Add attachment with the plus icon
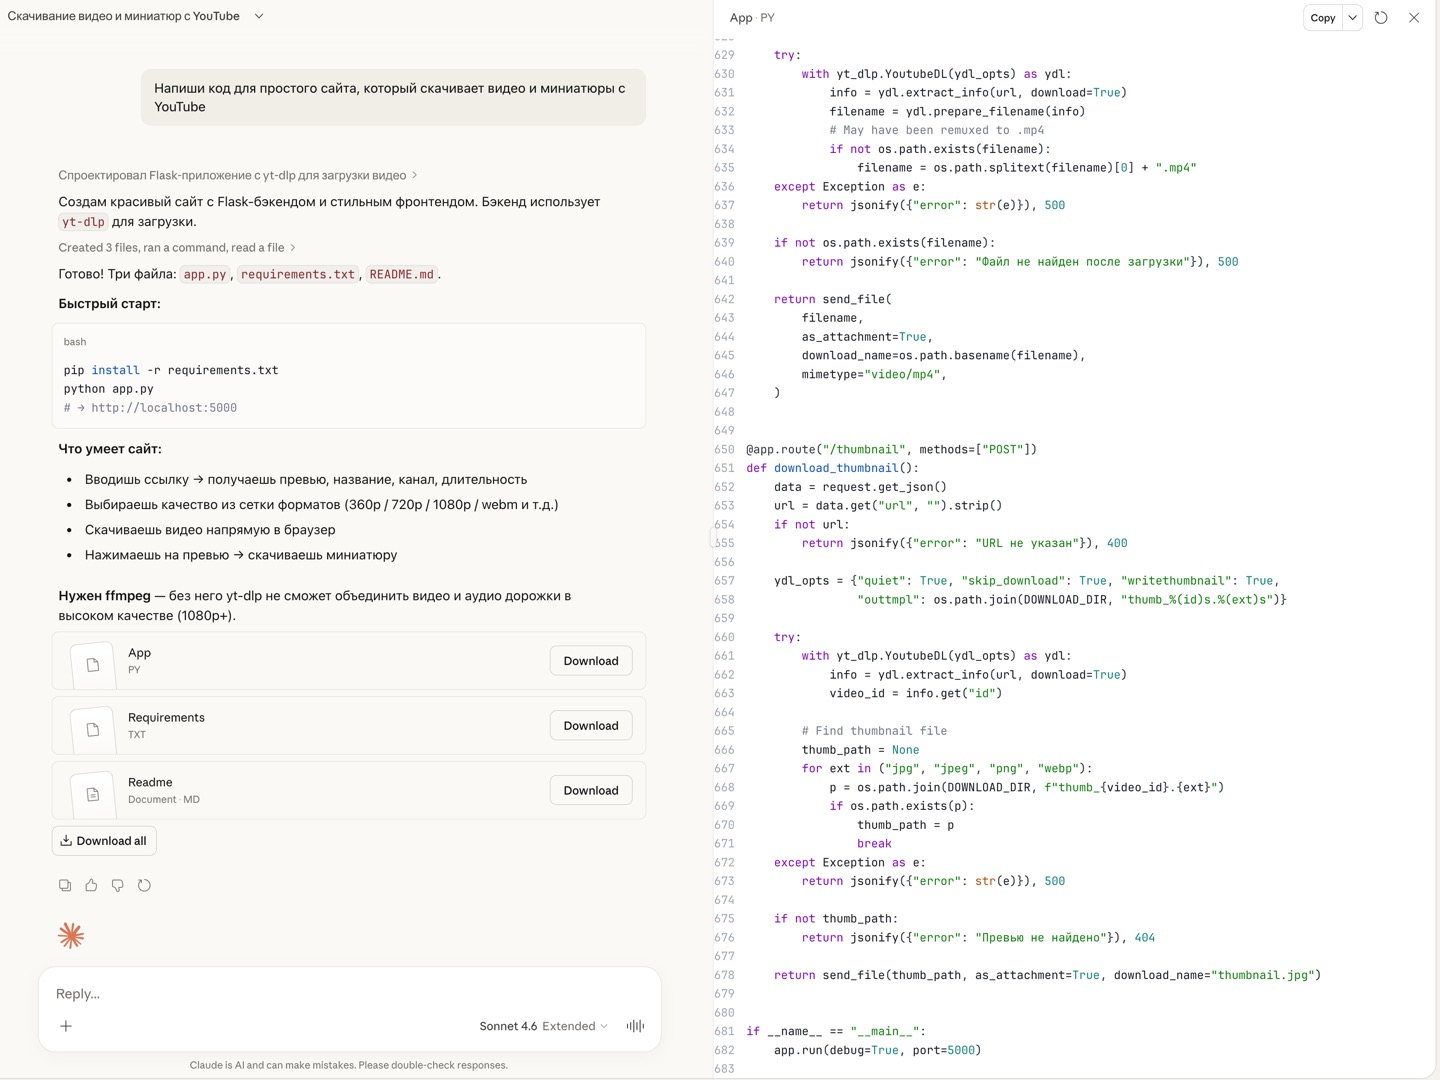This screenshot has width=1440, height=1080. [66, 1026]
